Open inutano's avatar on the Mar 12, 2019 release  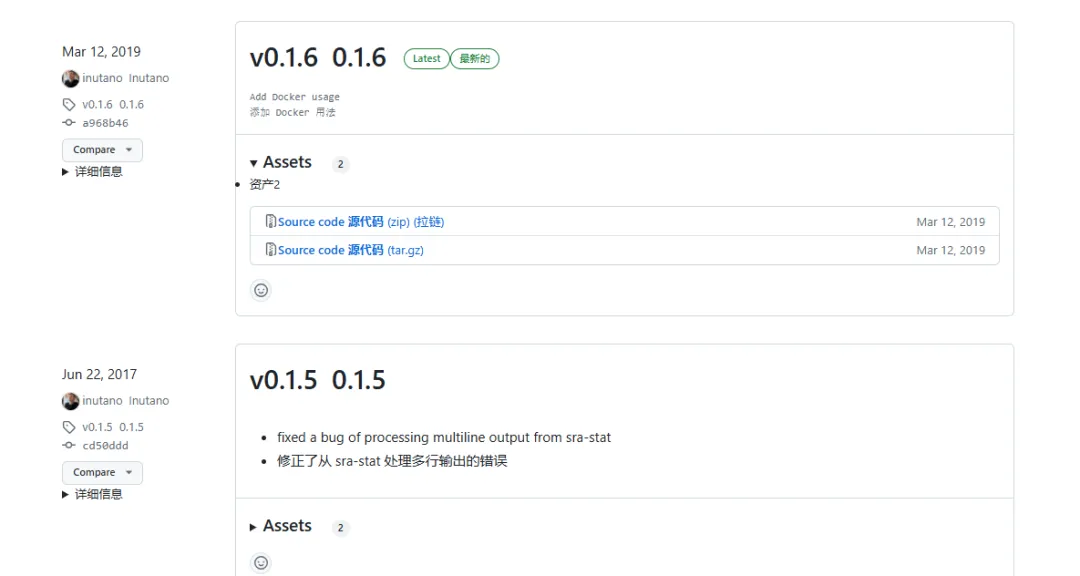coord(70,79)
